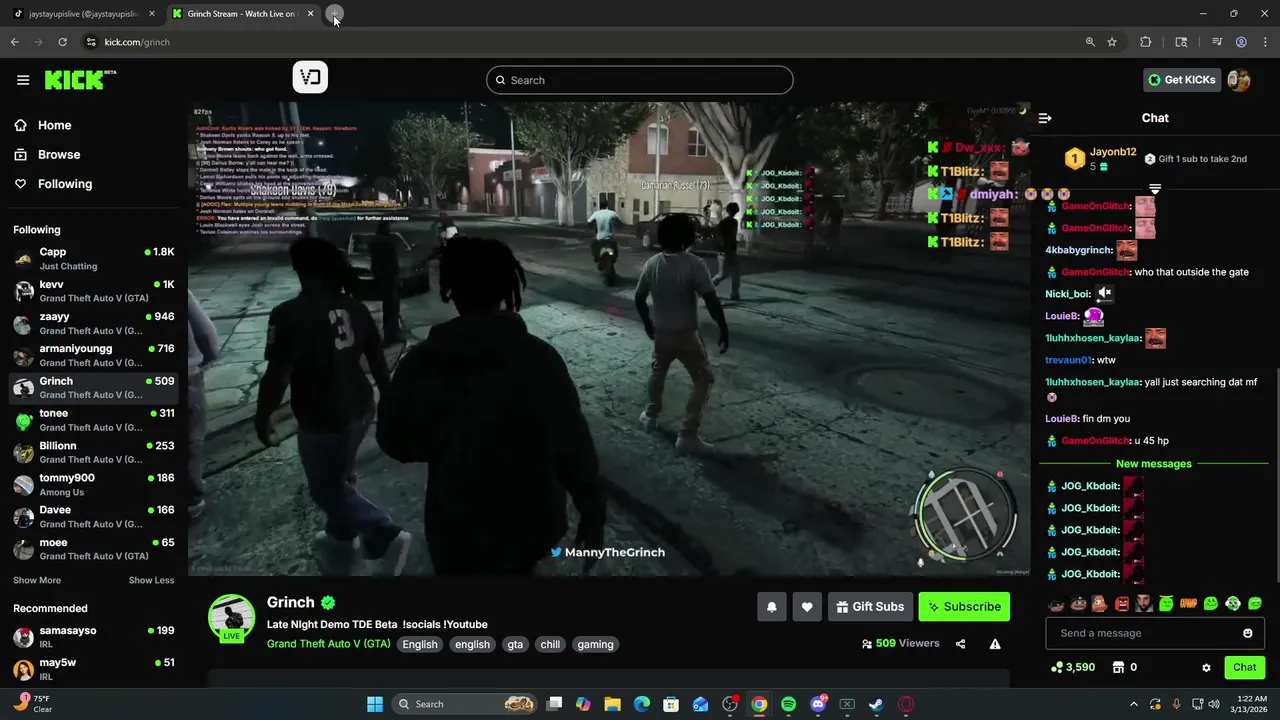1280x720 pixels.
Task: Click the English language tag
Action: tap(420, 644)
